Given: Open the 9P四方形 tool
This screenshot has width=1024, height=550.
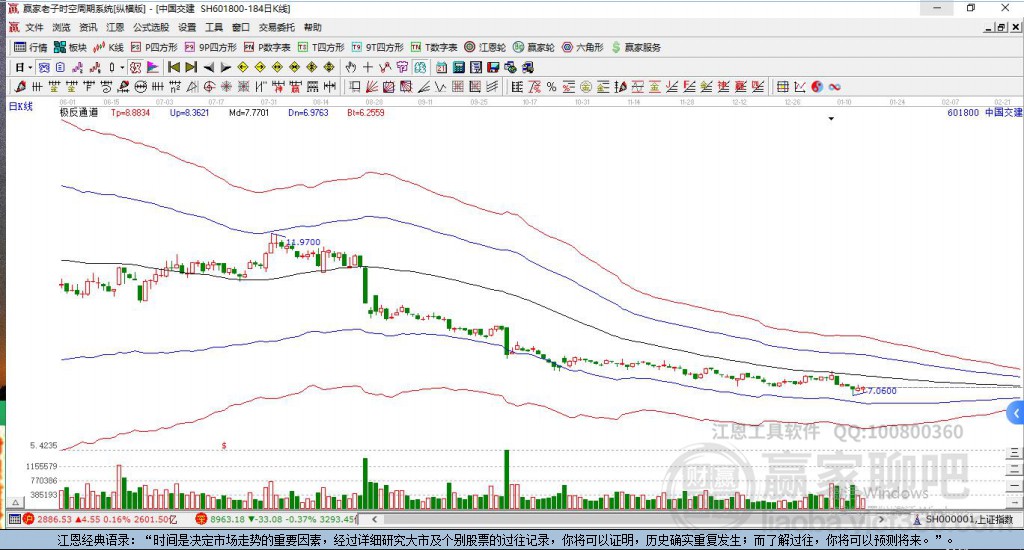Looking at the screenshot, I should pos(210,48).
